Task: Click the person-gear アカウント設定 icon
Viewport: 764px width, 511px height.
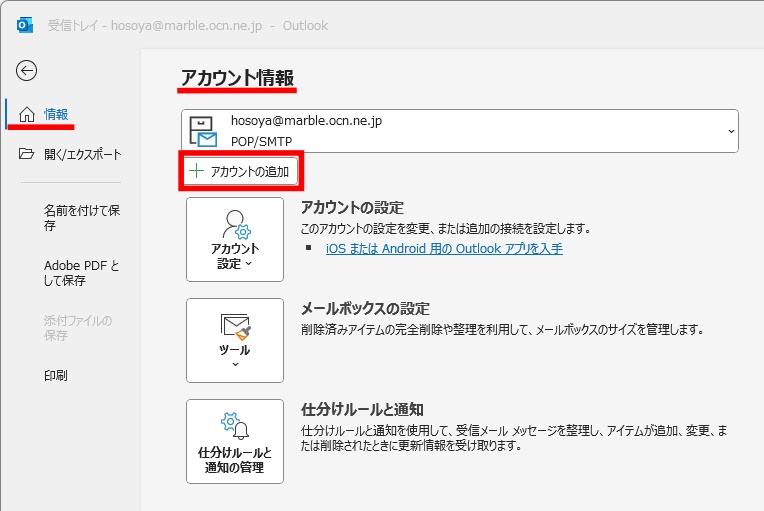Action: click(x=235, y=224)
